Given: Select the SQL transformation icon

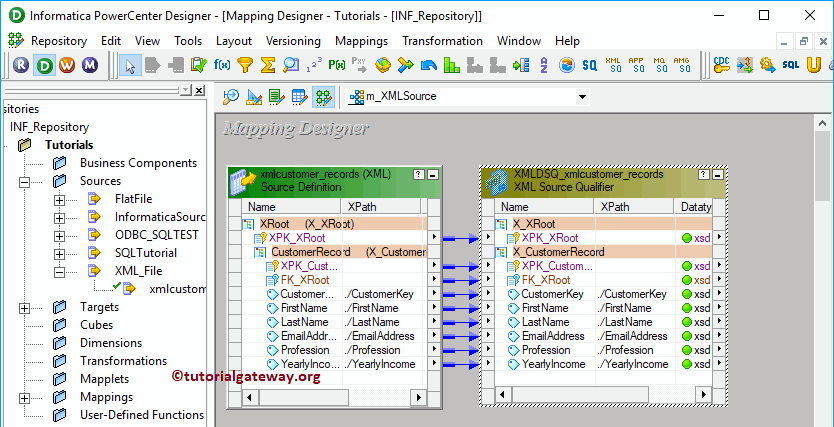Looking at the screenshot, I should (x=790, y=65).
